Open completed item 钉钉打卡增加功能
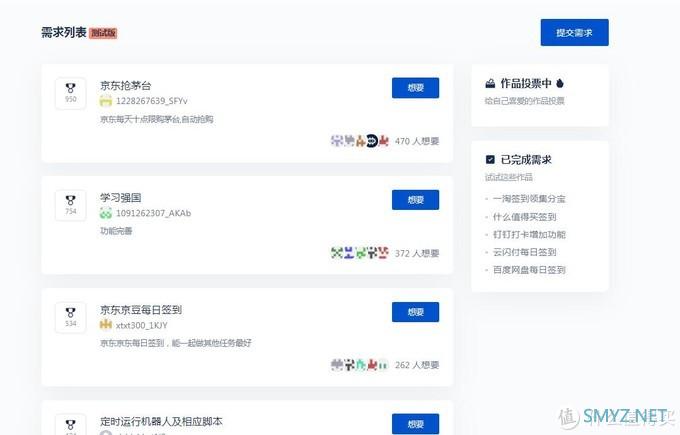 pos(529,235)
